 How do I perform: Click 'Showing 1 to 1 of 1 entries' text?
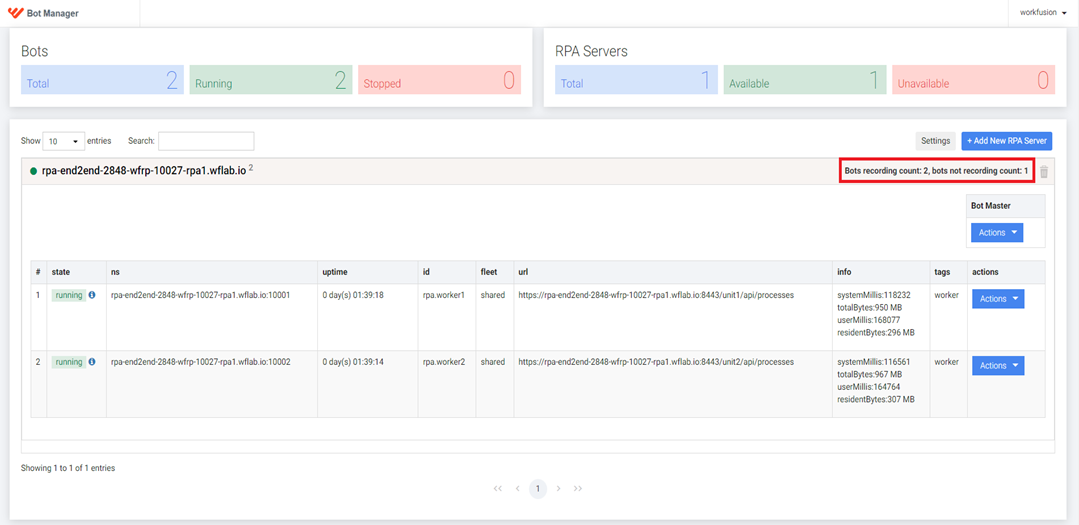(68, 468)
